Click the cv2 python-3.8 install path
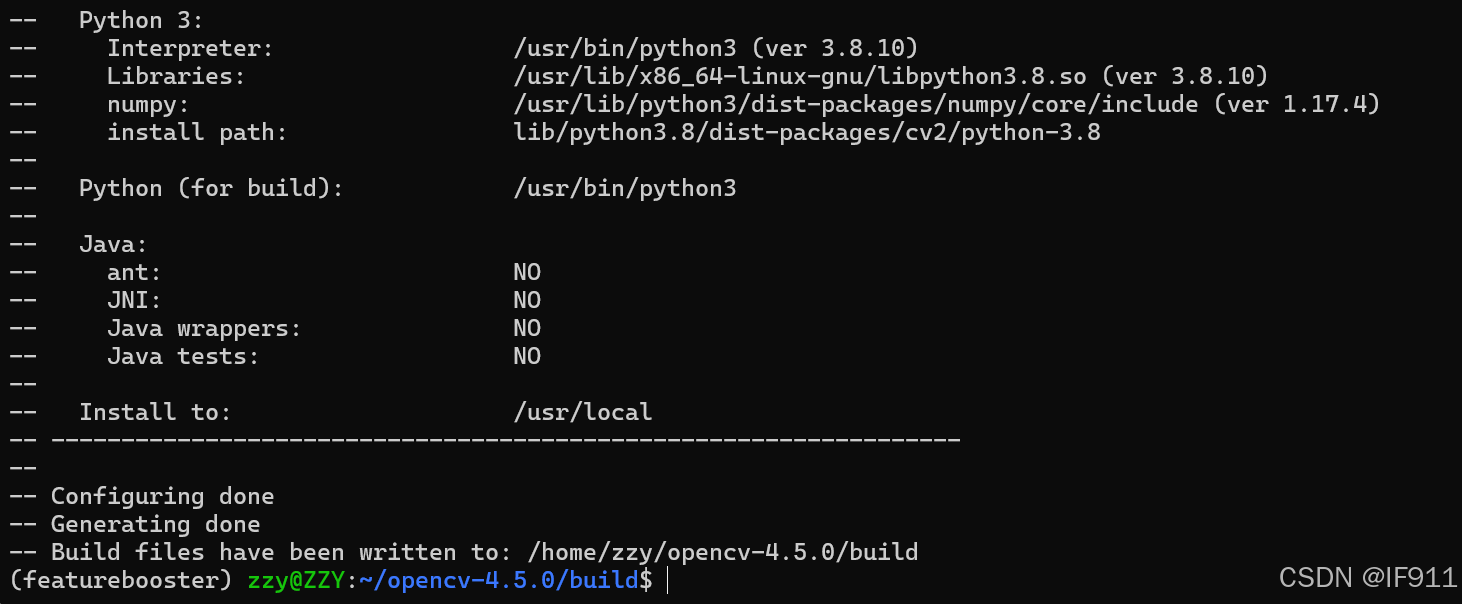Viewport: 1462px width, 604px height. tap(806, 132)
